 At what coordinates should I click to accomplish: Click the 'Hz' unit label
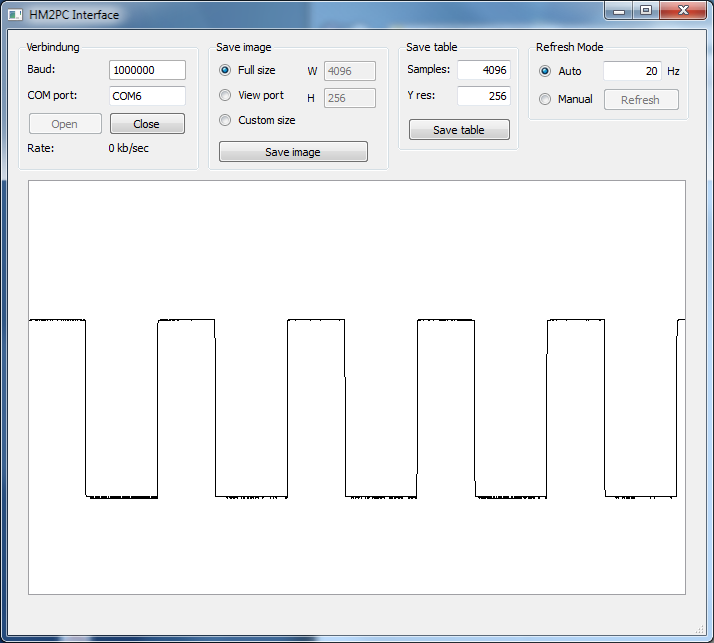[x=673, y=71]
